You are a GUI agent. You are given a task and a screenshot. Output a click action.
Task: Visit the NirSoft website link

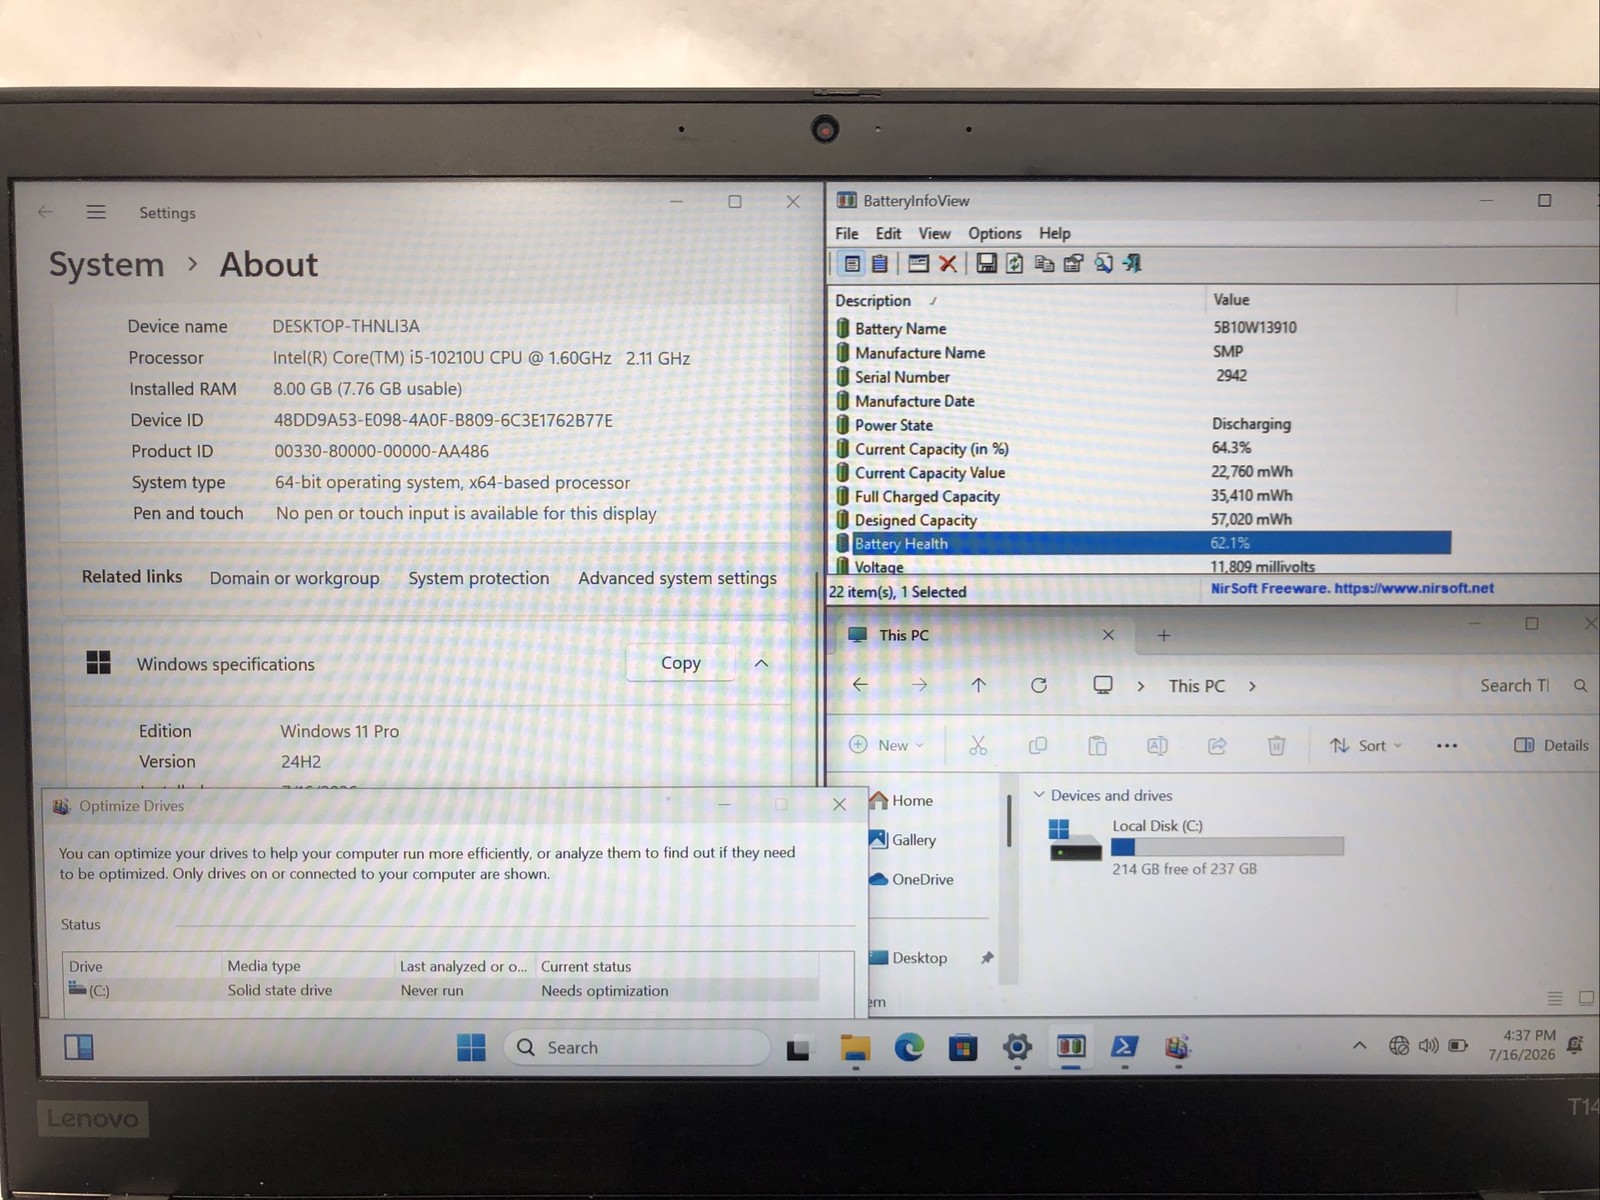(x=1413, y=588)
